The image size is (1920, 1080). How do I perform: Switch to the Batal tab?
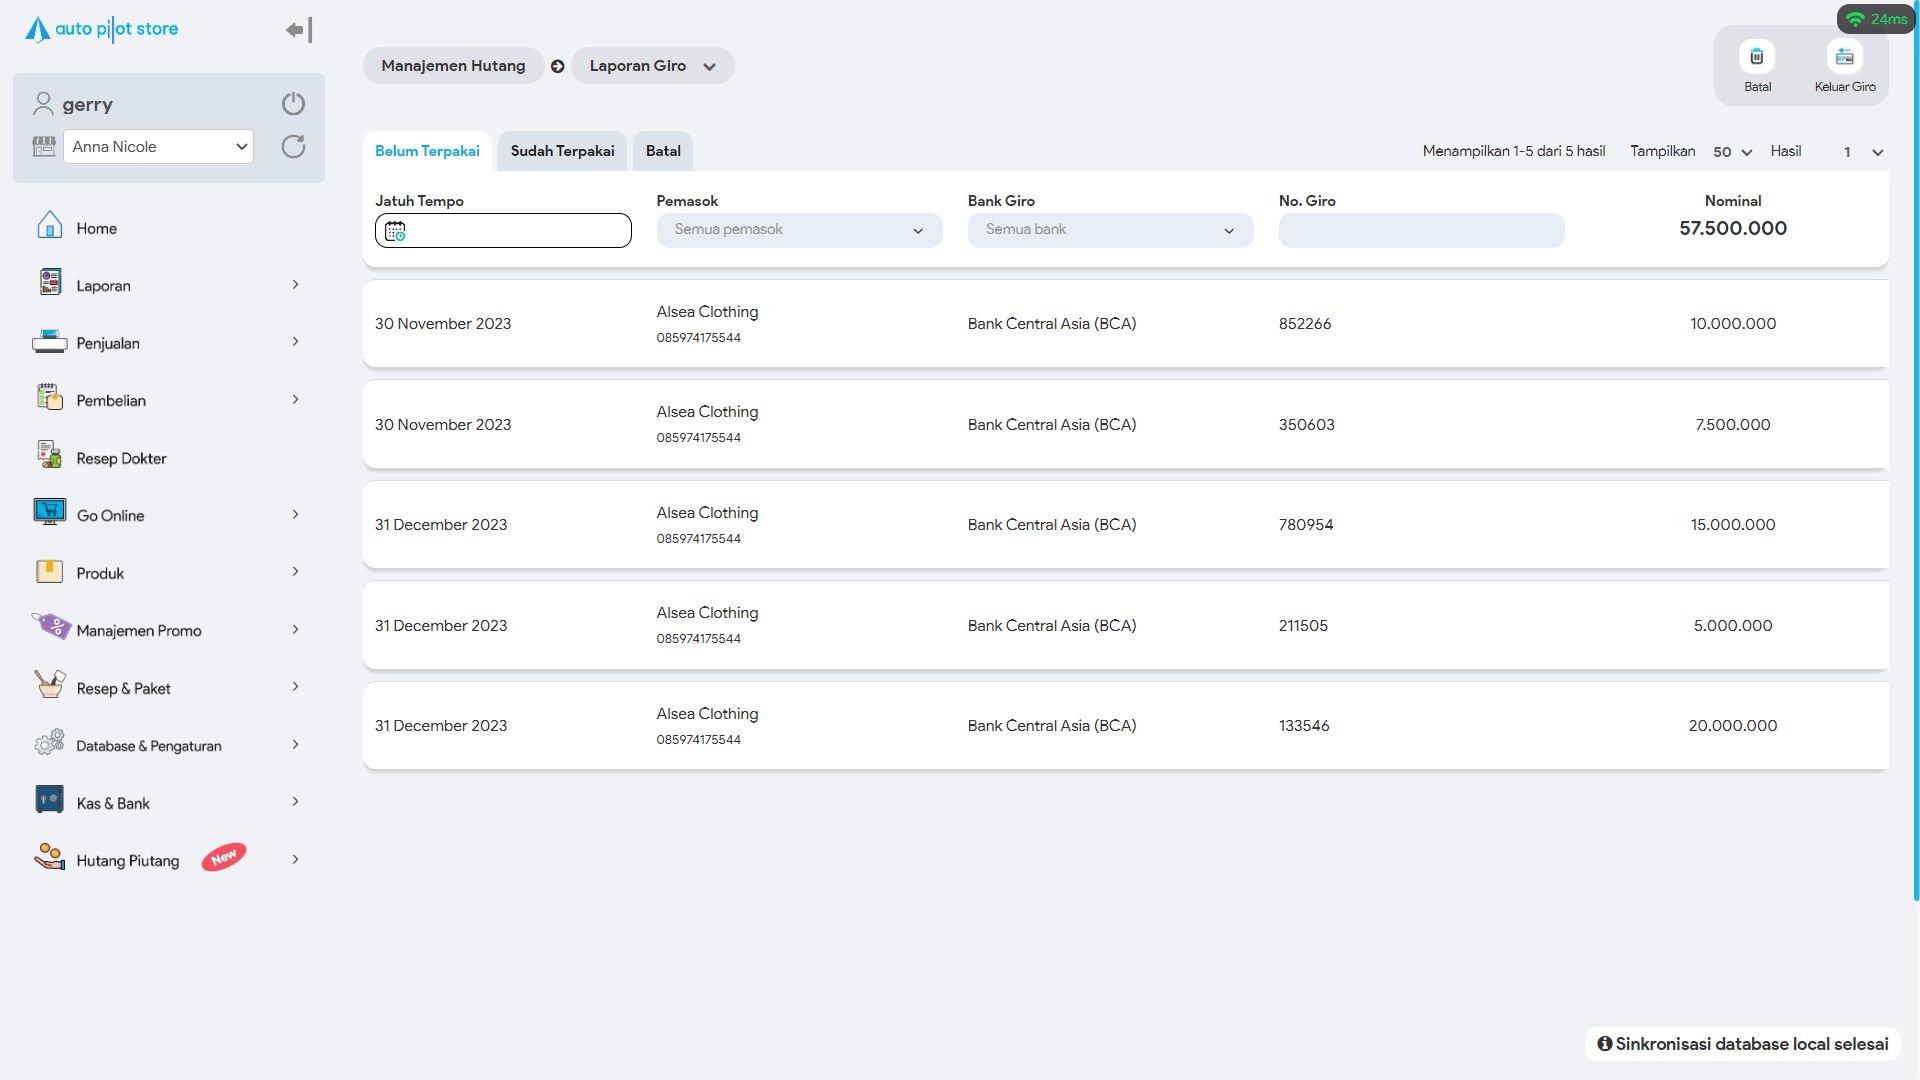coord(662,151)
